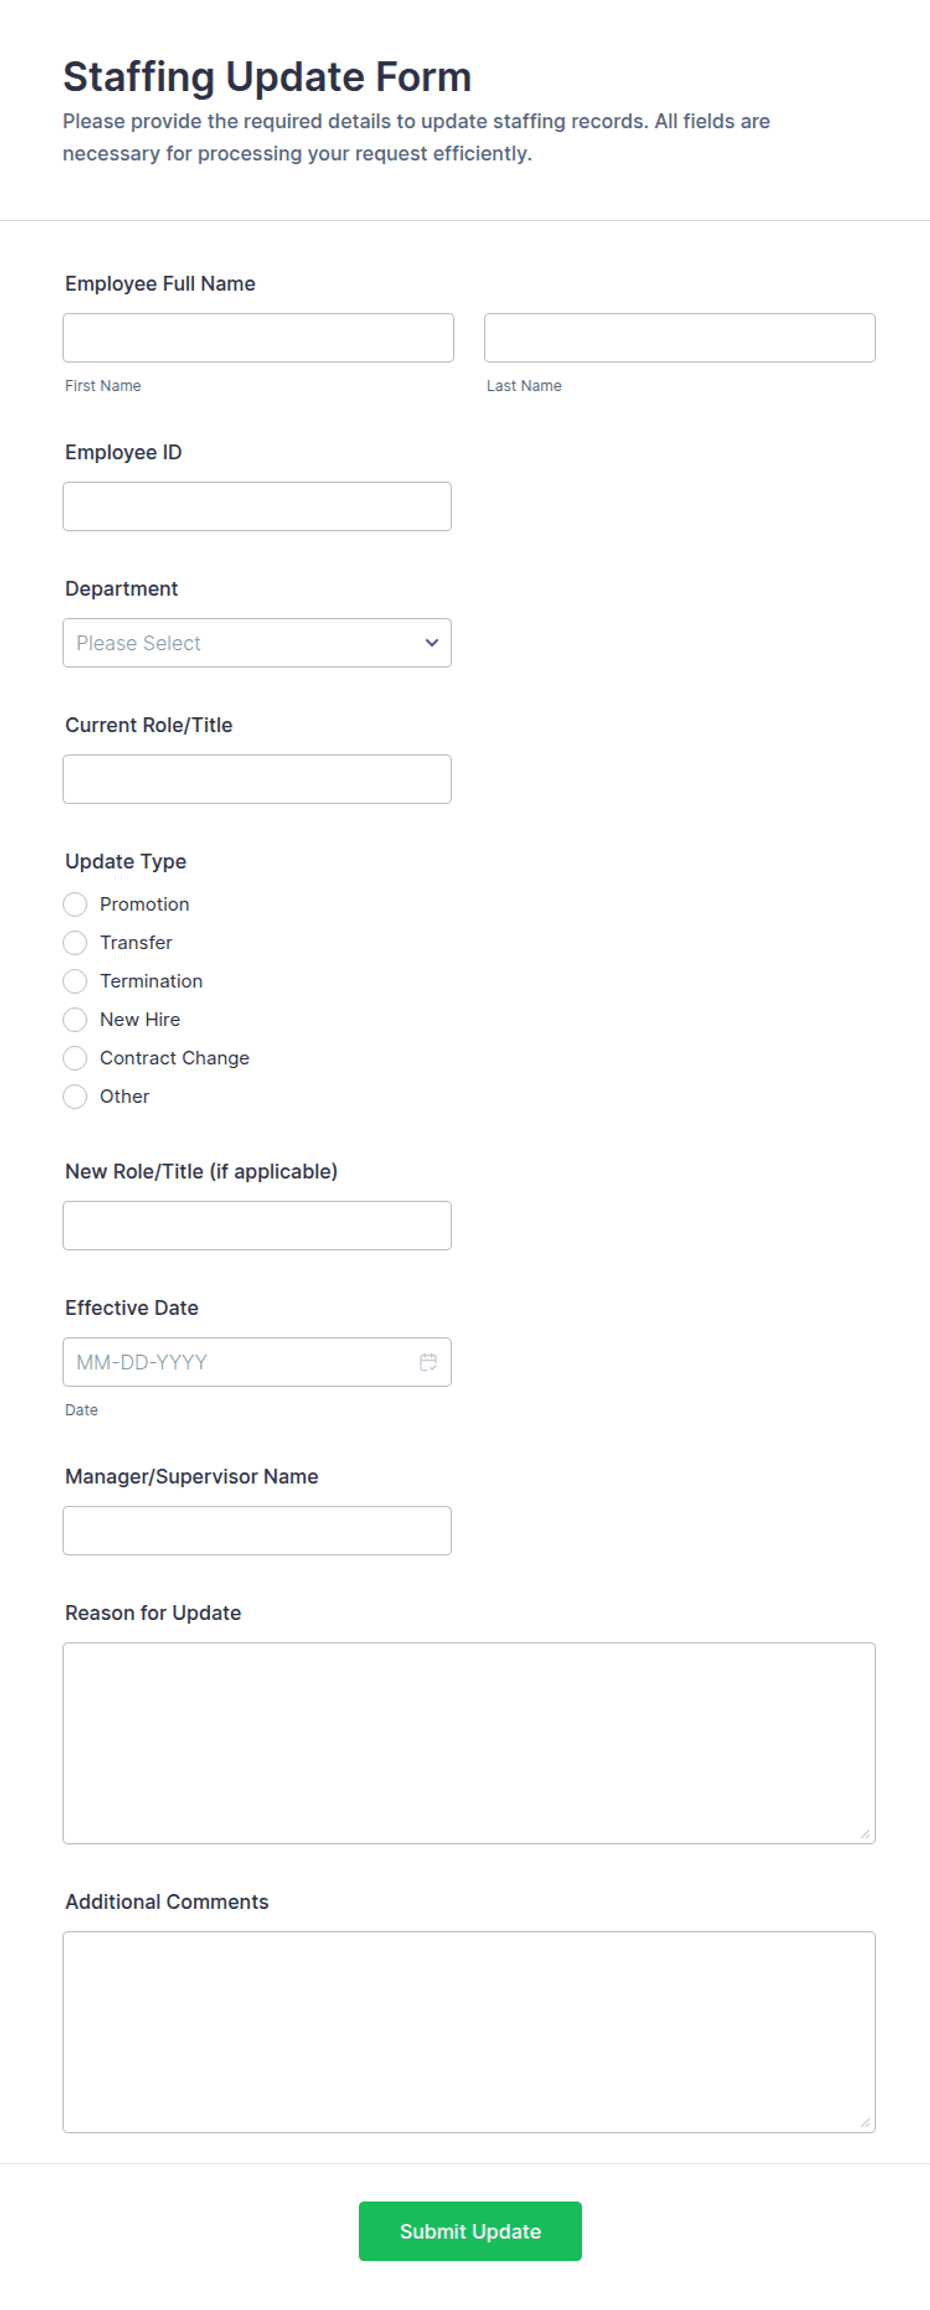Click the Current Role/Title field

[257, 779]
